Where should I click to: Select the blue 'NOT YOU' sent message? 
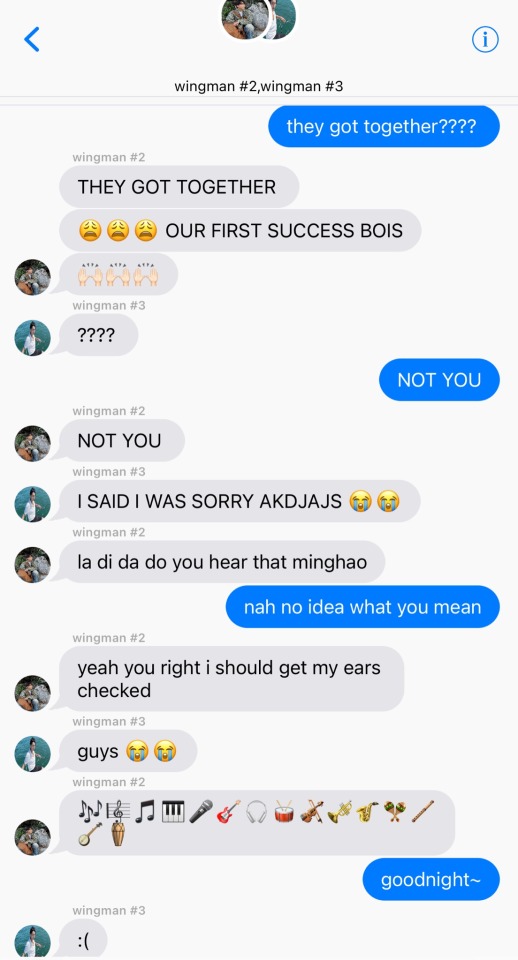click(x=439, y=380)
